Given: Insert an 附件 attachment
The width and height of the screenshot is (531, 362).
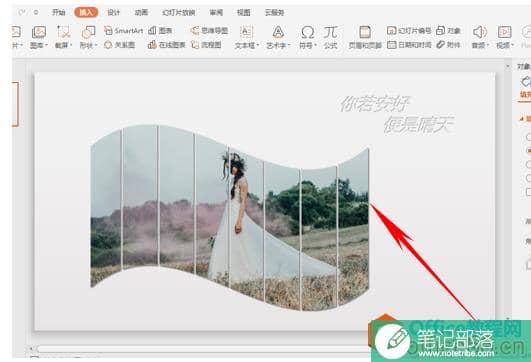Looking at the screenshot, I should click(x=448, y=45).
